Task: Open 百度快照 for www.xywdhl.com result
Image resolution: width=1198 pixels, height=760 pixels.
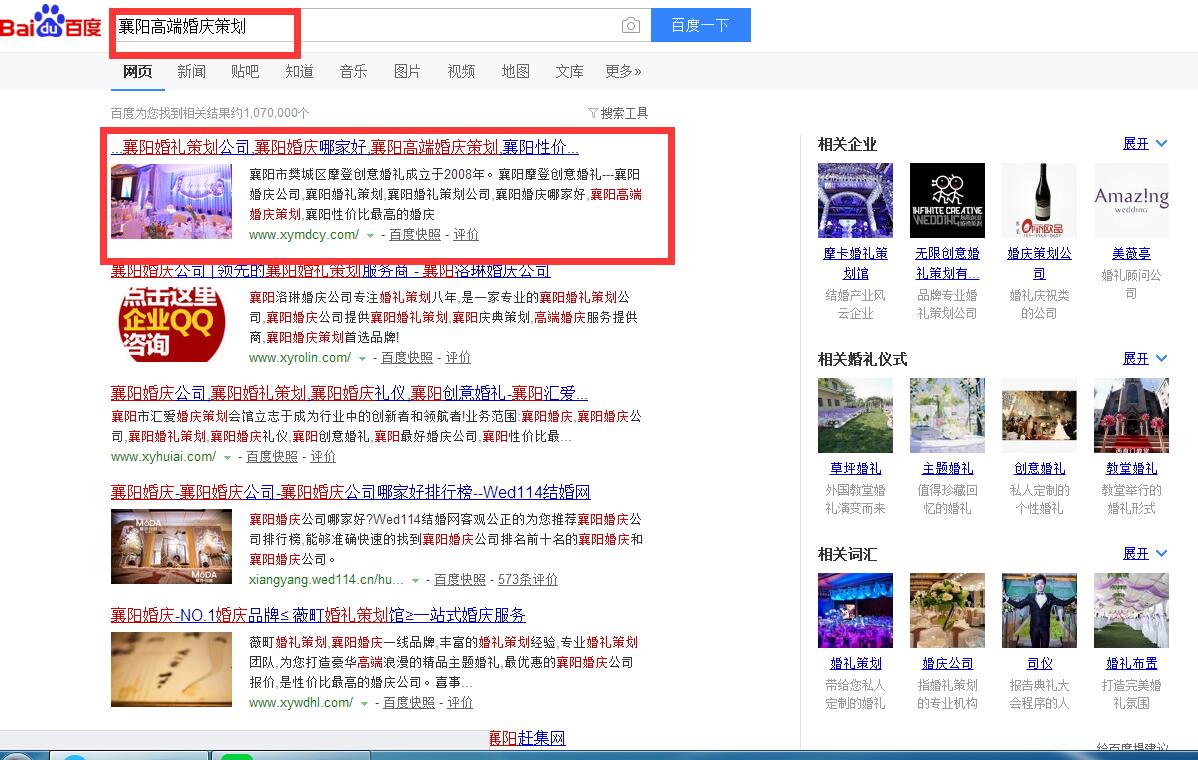Action: pos(409,703)
